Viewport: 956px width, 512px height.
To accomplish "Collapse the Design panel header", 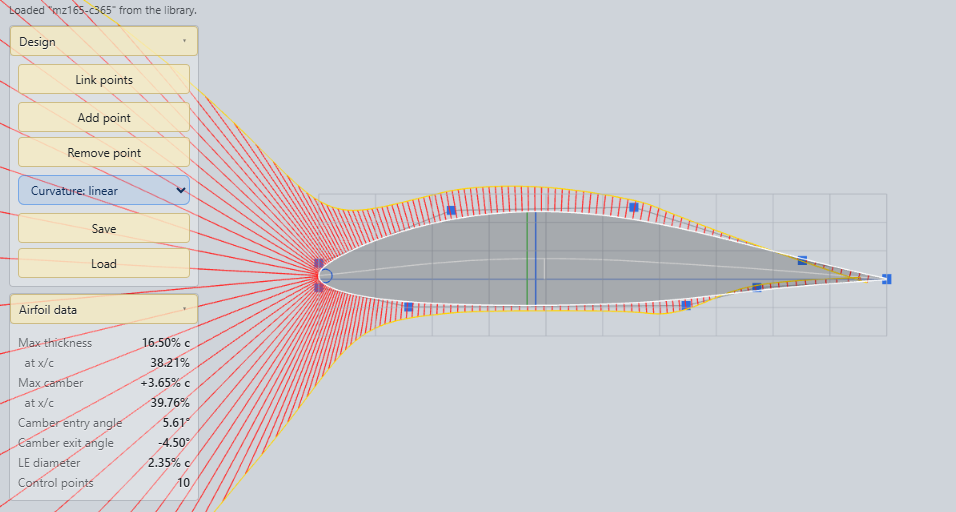I will tap(104, 41).
